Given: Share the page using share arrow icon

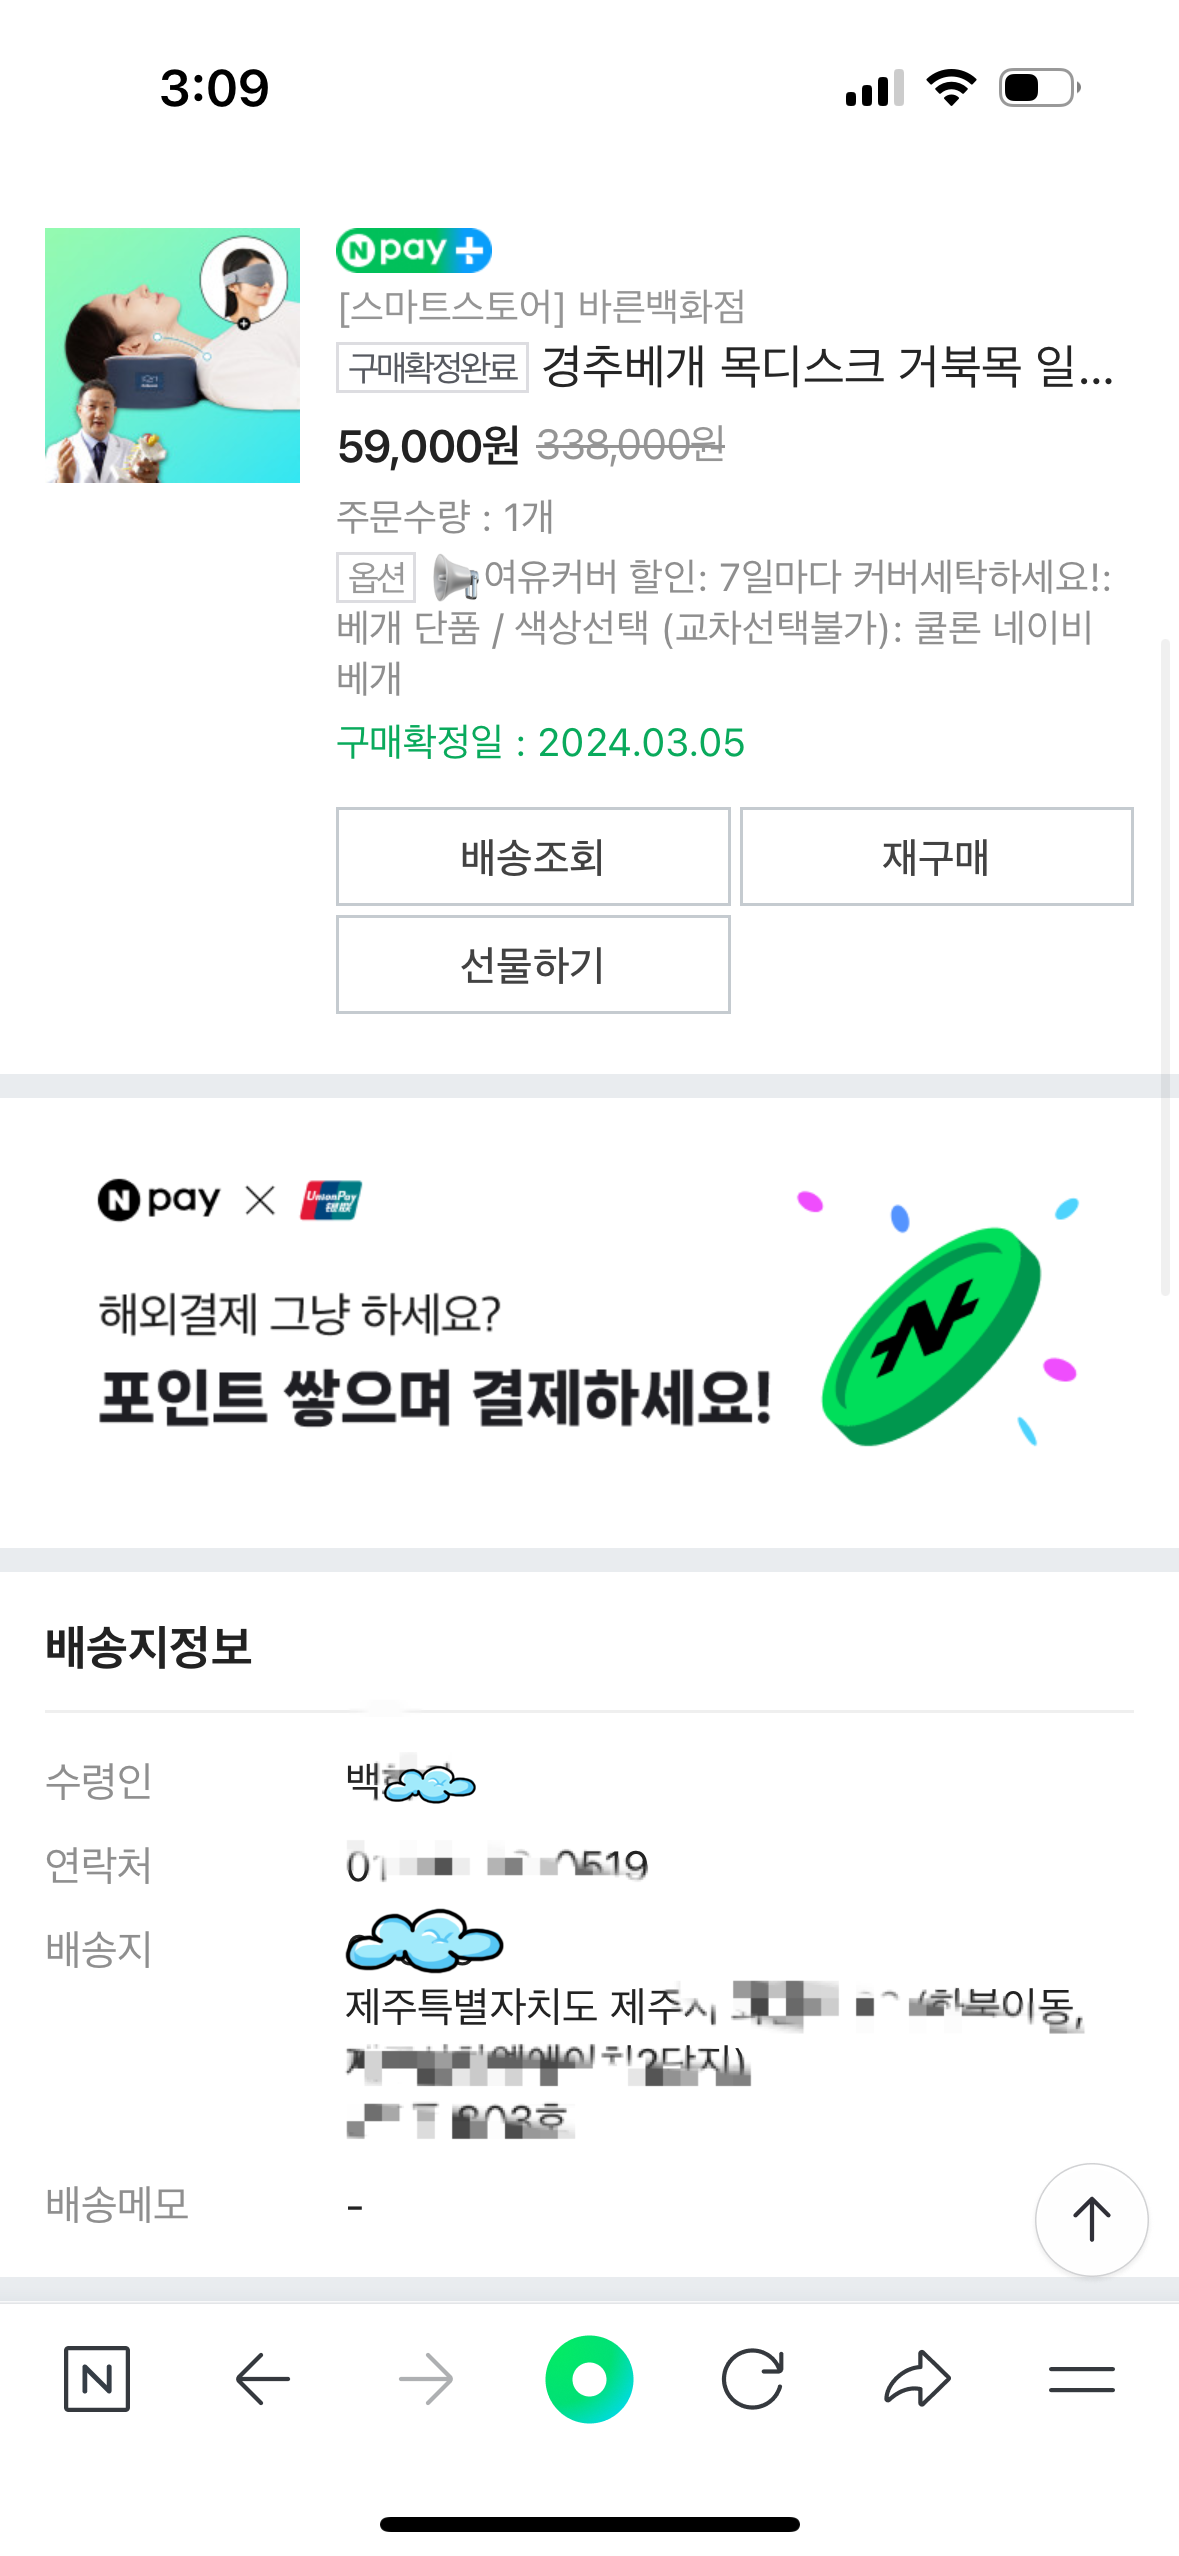Looking at the screenshot, I should (917, 2379).
